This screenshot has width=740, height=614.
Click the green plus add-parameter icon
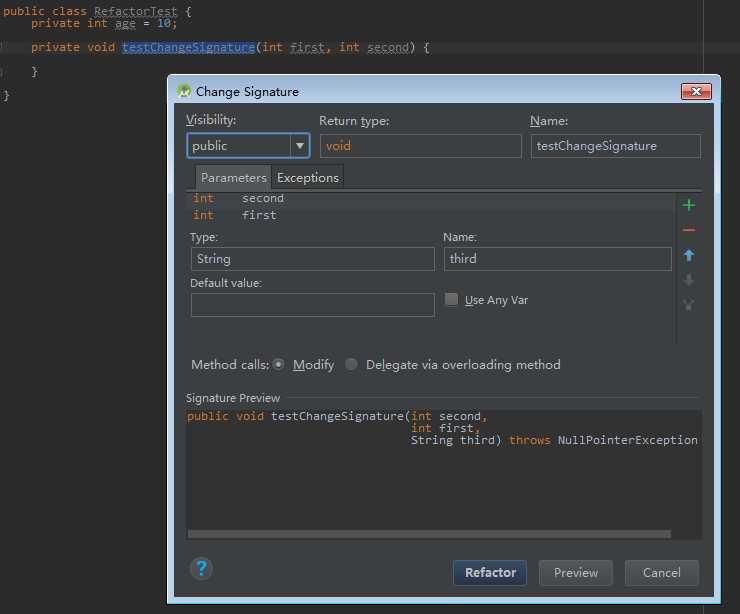pos(689,205)
